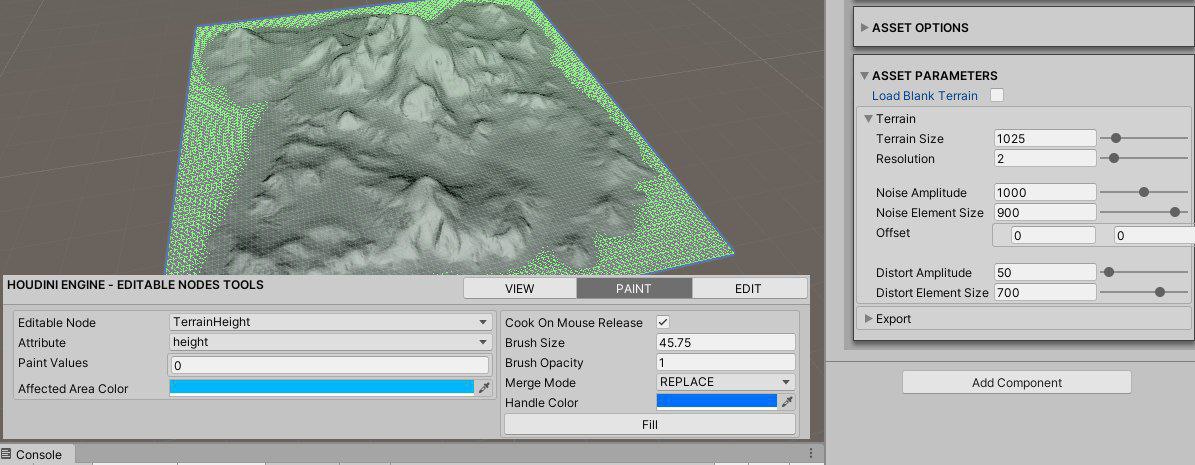Image resolution: width=1195 pixels, height=465 pixels.
Task: Click the 'Editable Node' label
Action: tap(56, 322)
